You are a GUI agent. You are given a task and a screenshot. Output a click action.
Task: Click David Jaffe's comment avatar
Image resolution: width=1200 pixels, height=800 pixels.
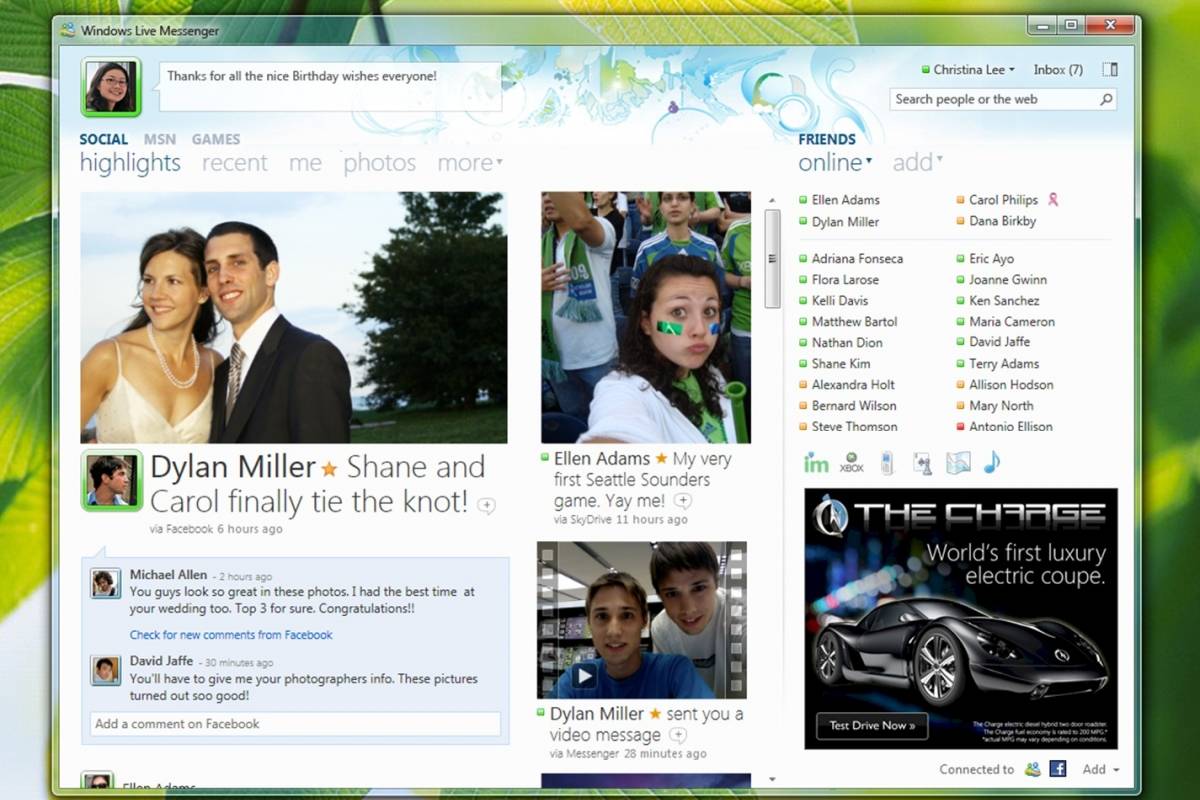coord(105,670)
